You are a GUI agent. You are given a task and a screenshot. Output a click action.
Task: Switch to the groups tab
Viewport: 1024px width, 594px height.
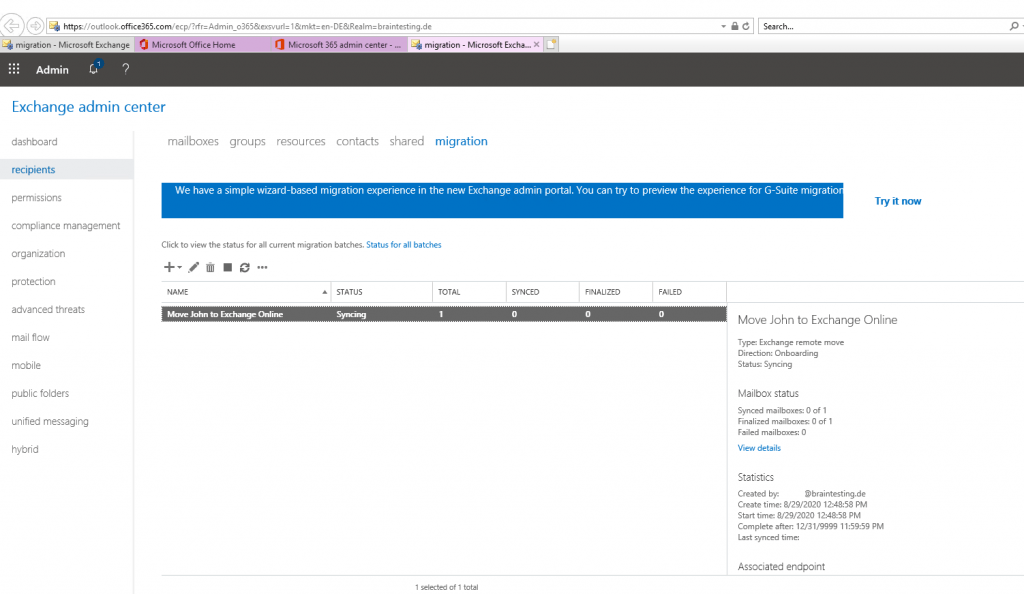click(247, 142)
